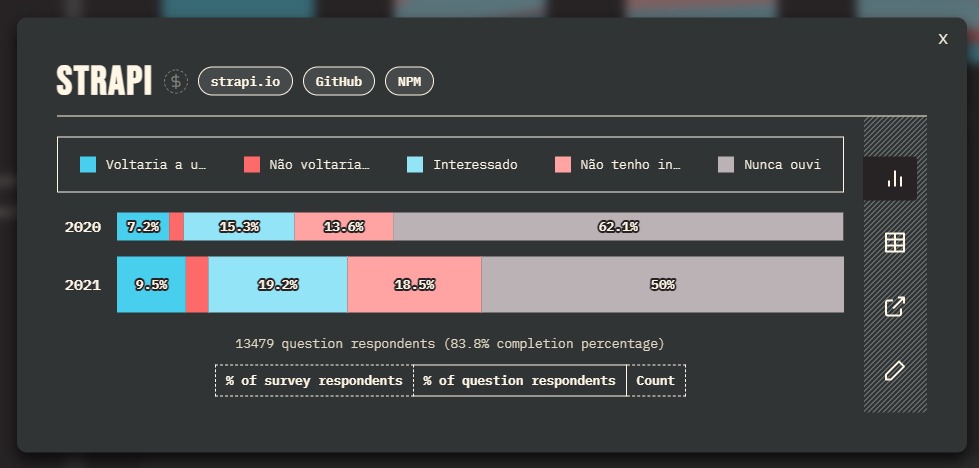Open the NPM package link

pos(410,82)
